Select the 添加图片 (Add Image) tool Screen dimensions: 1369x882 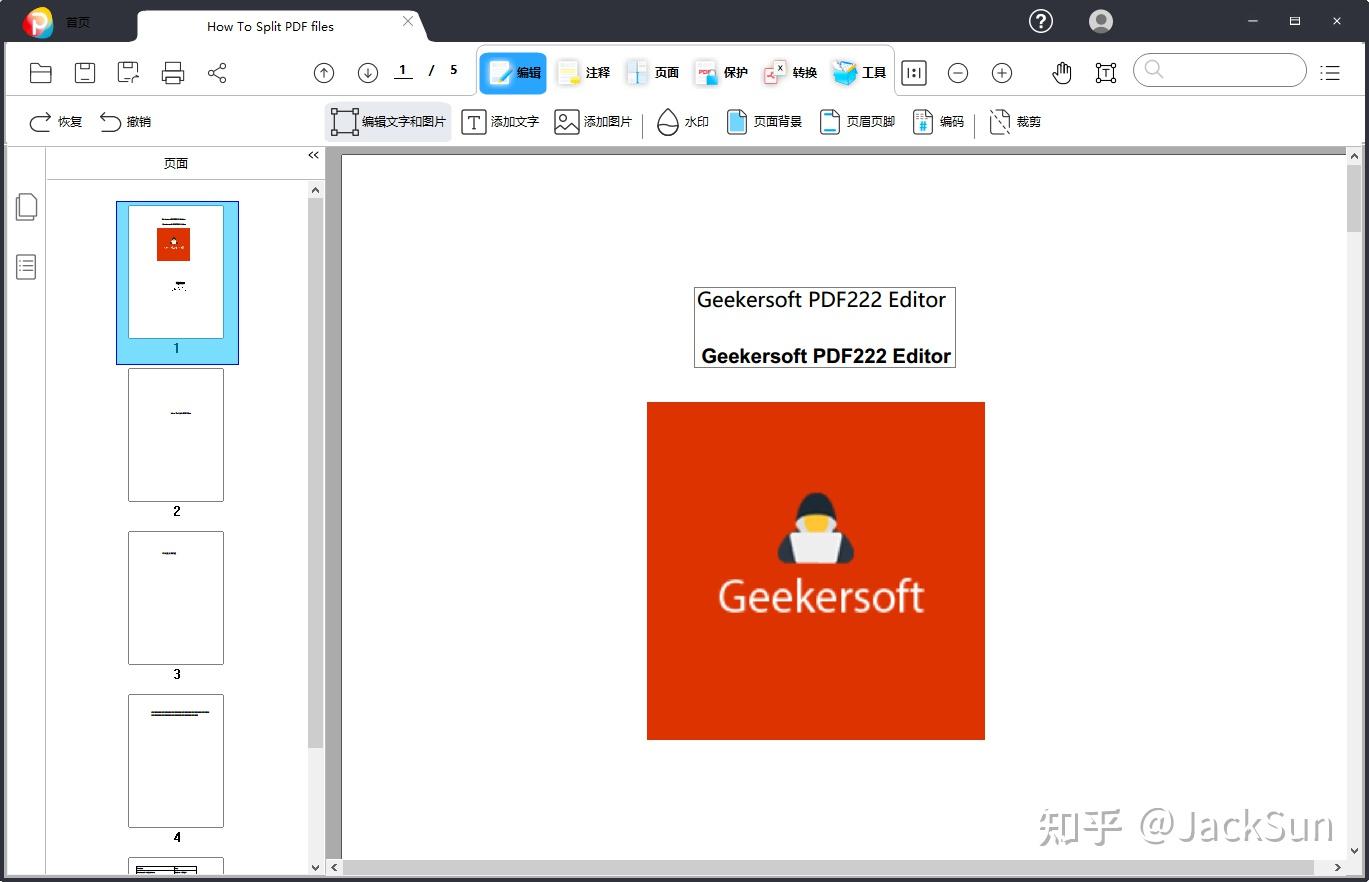click(594, 121)
